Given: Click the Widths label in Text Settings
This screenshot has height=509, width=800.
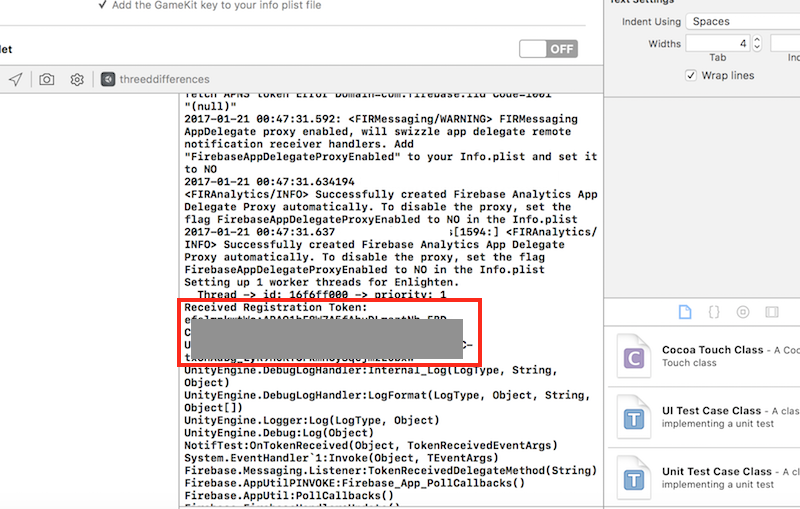Looking at the screenshot, I should pyautogui.click(x=664, y=44).
